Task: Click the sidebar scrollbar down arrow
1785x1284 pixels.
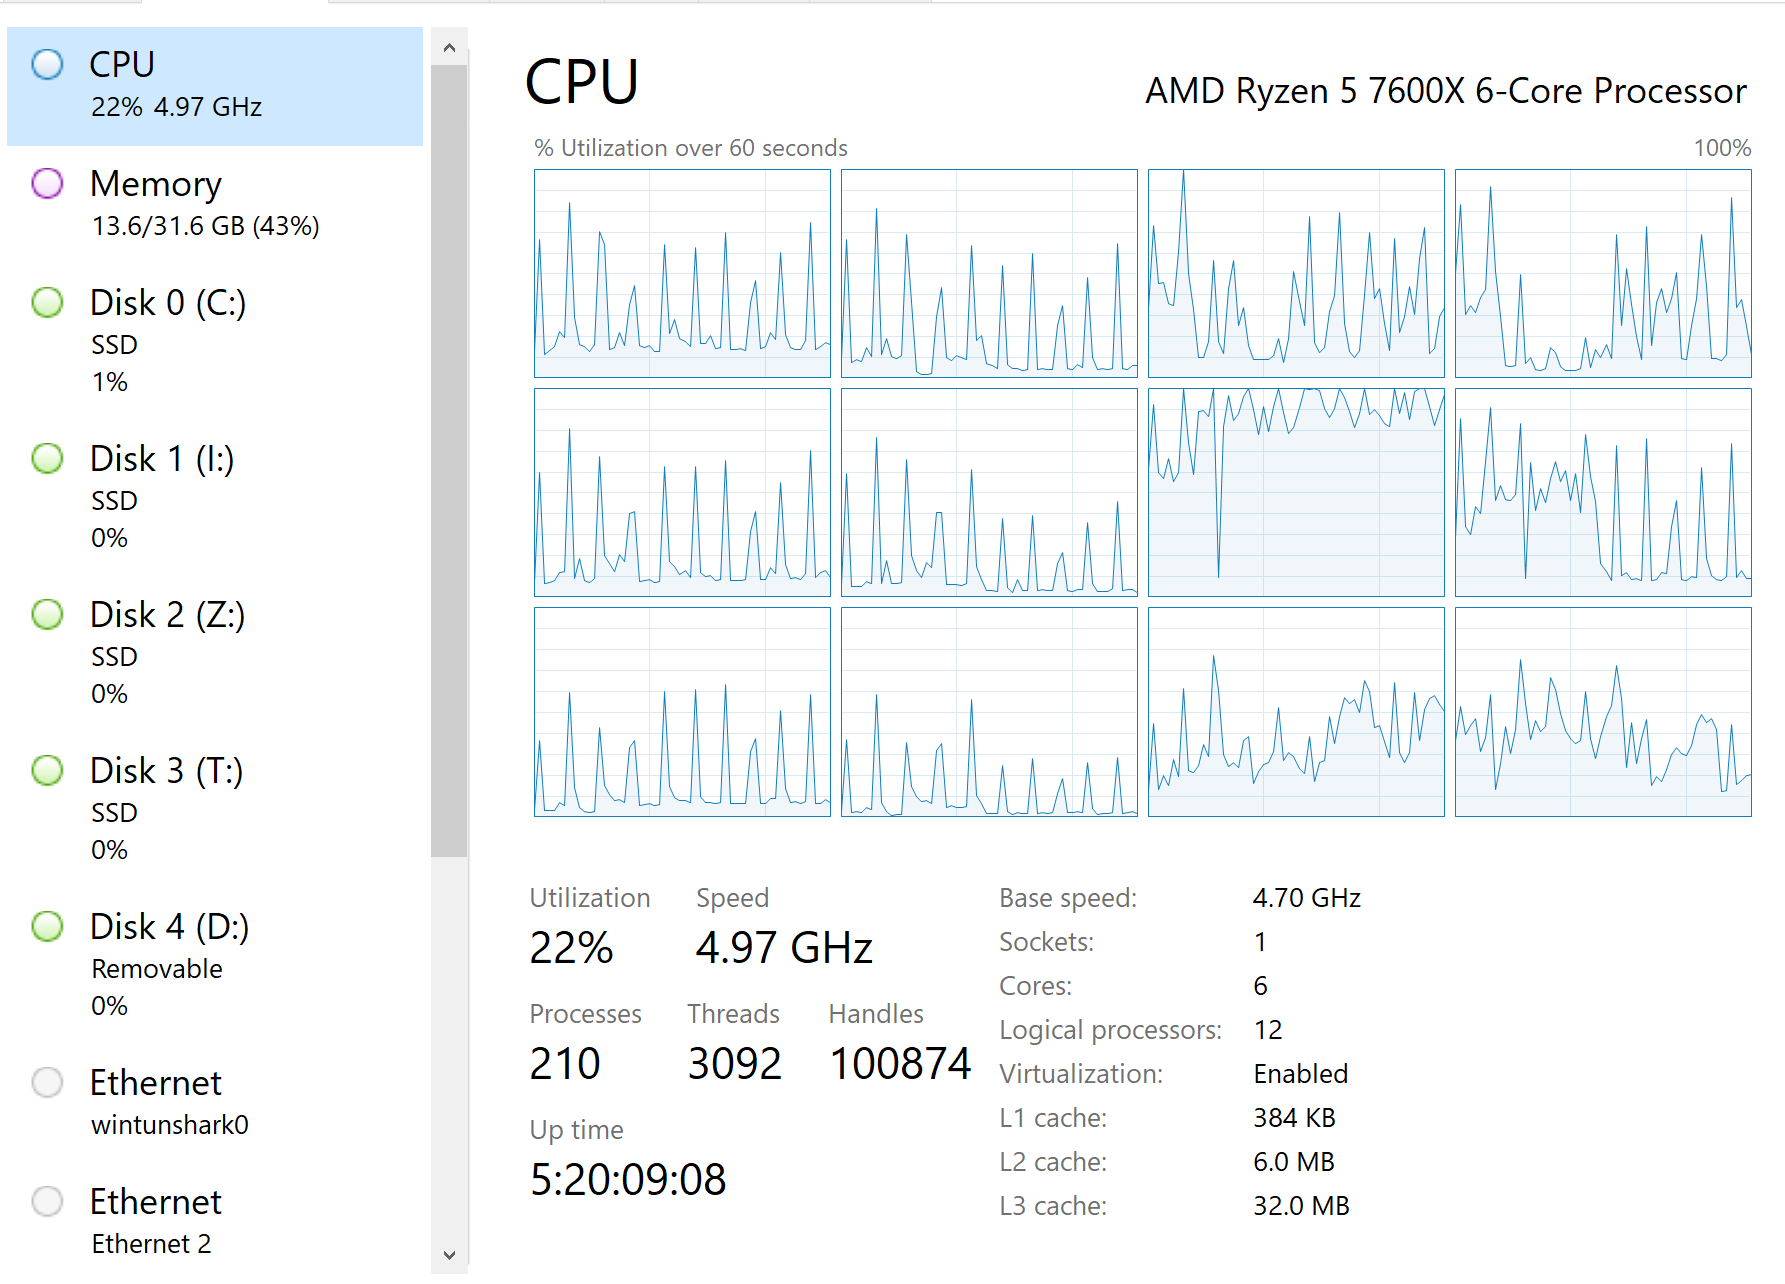Action: pyautogui.click(x=449, y=1255)
